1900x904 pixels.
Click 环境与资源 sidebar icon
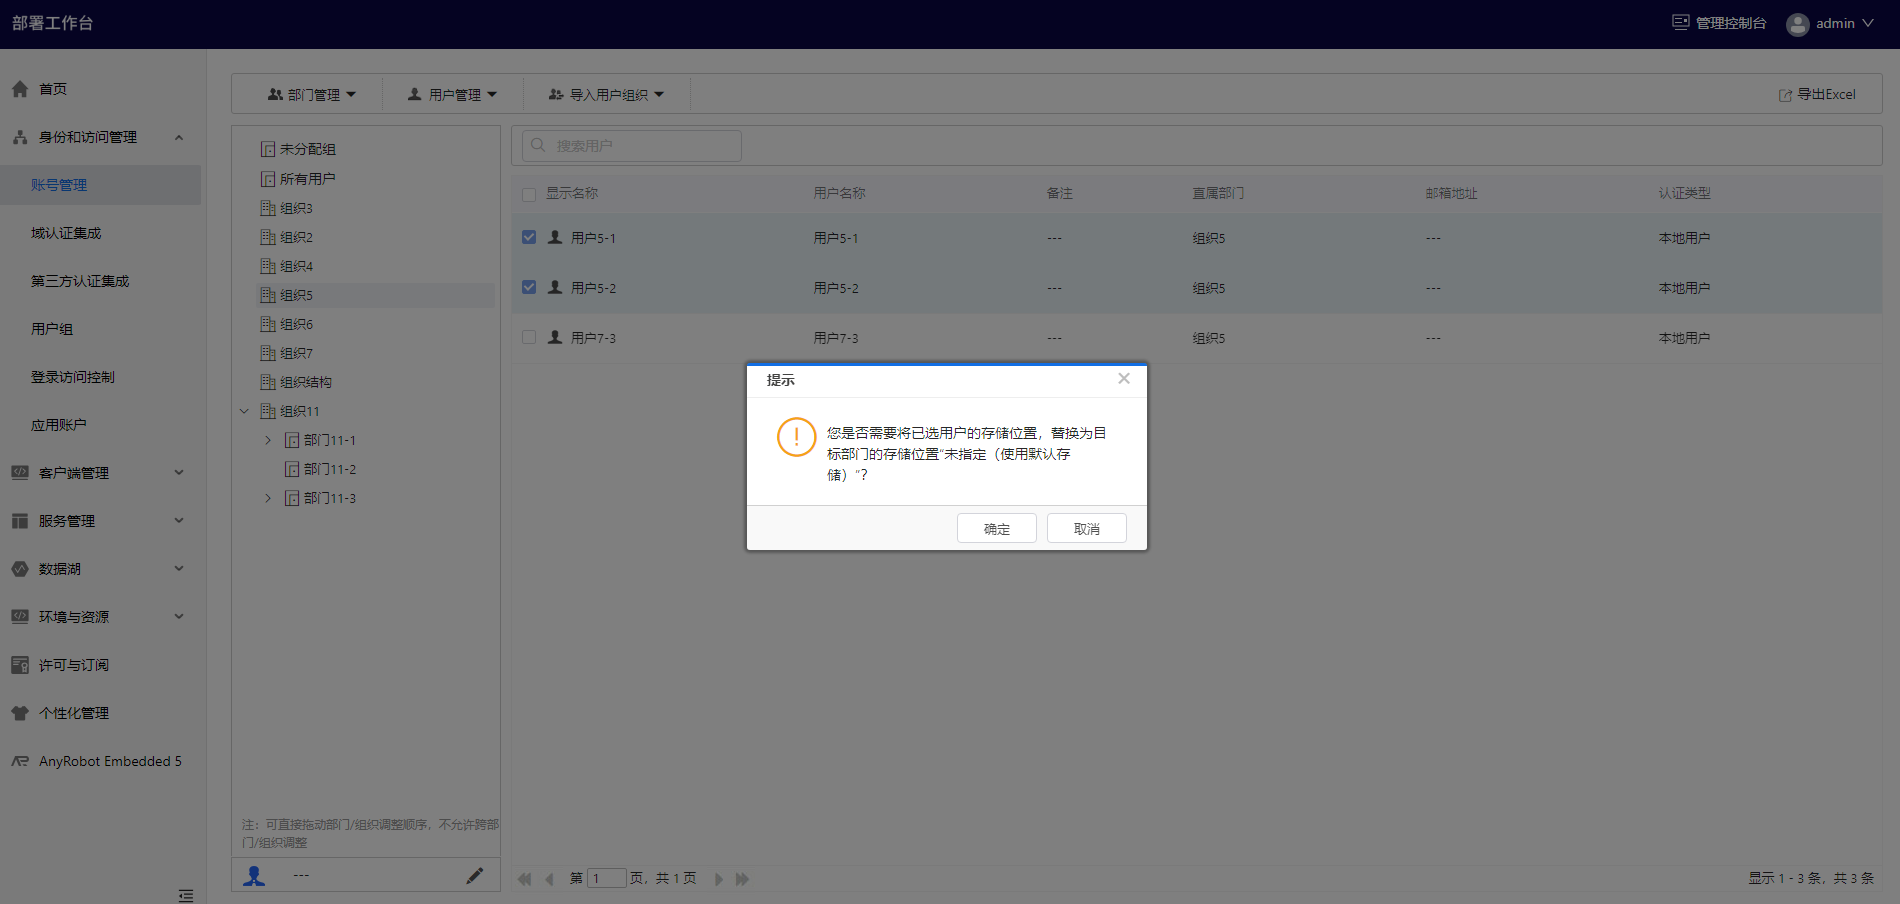point(20,616)
